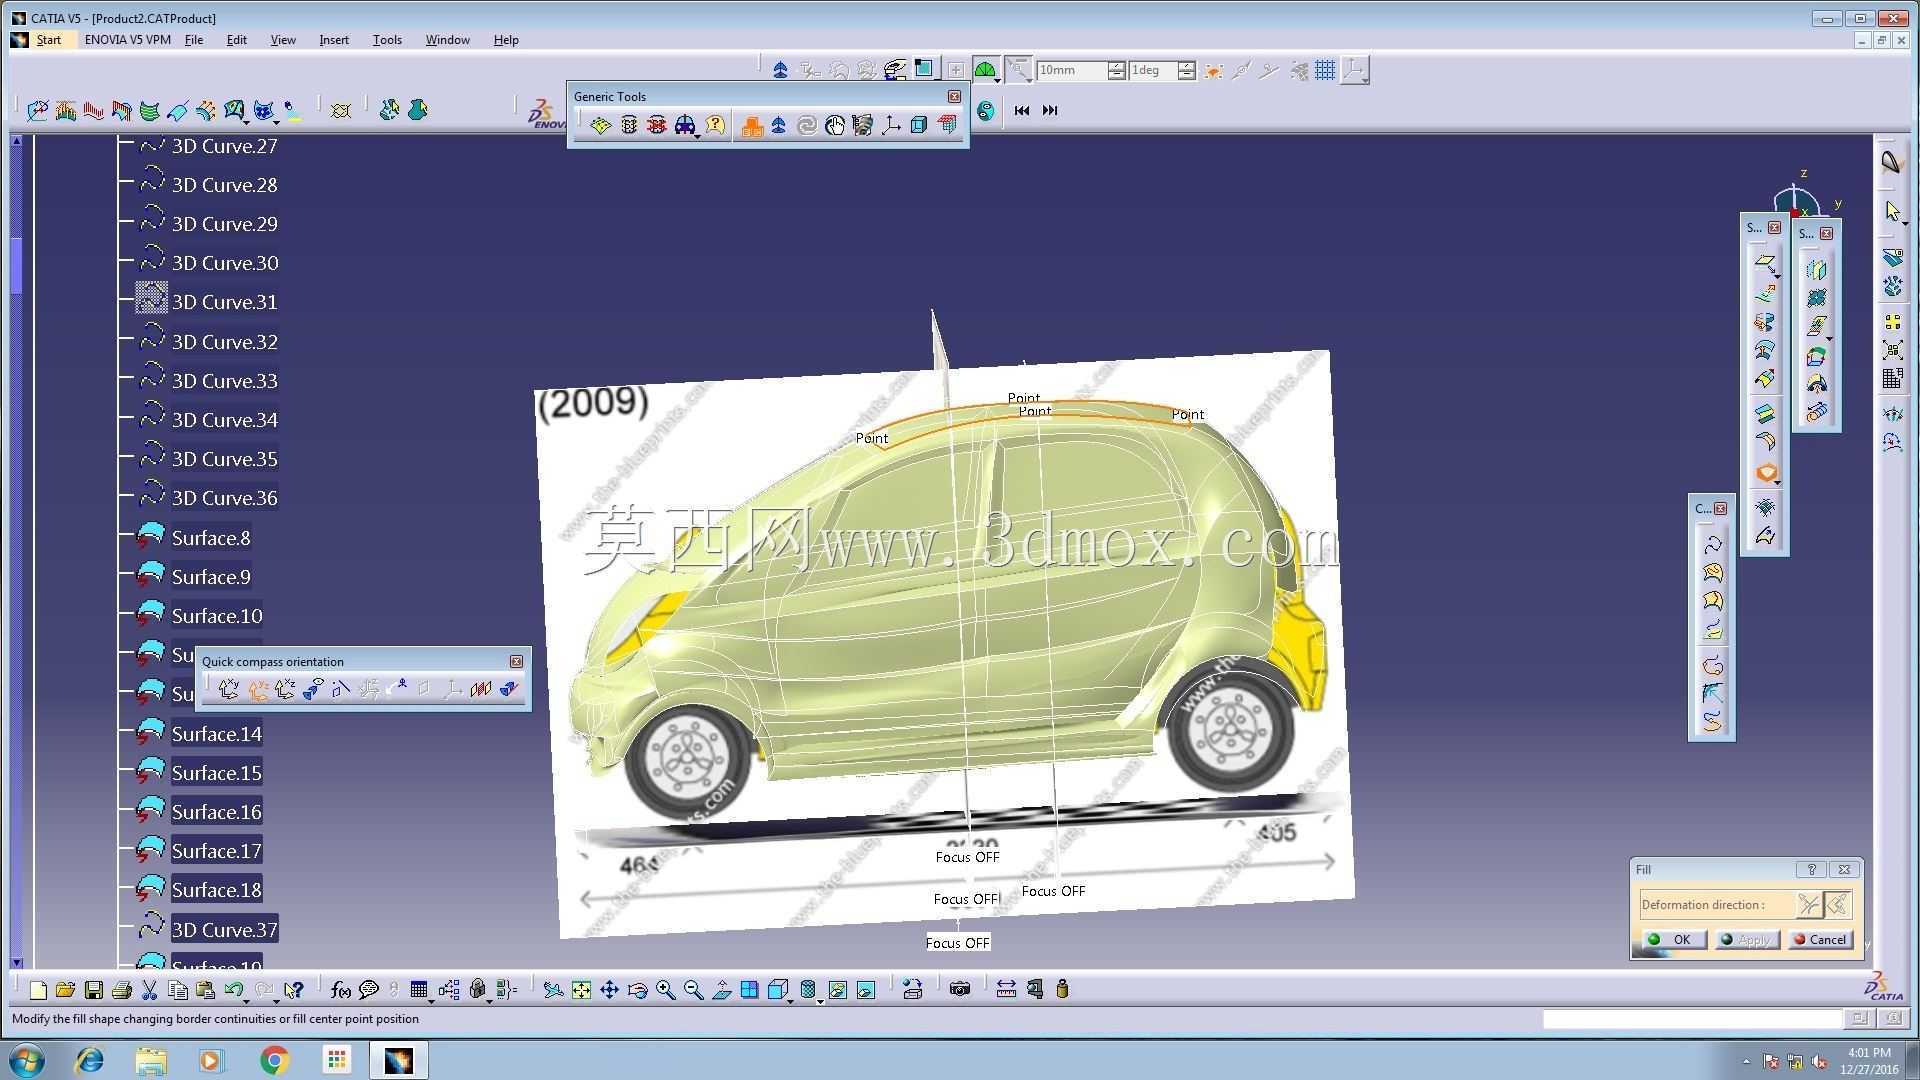
Task: Click the Normal View icon
Action: (721, 990)
